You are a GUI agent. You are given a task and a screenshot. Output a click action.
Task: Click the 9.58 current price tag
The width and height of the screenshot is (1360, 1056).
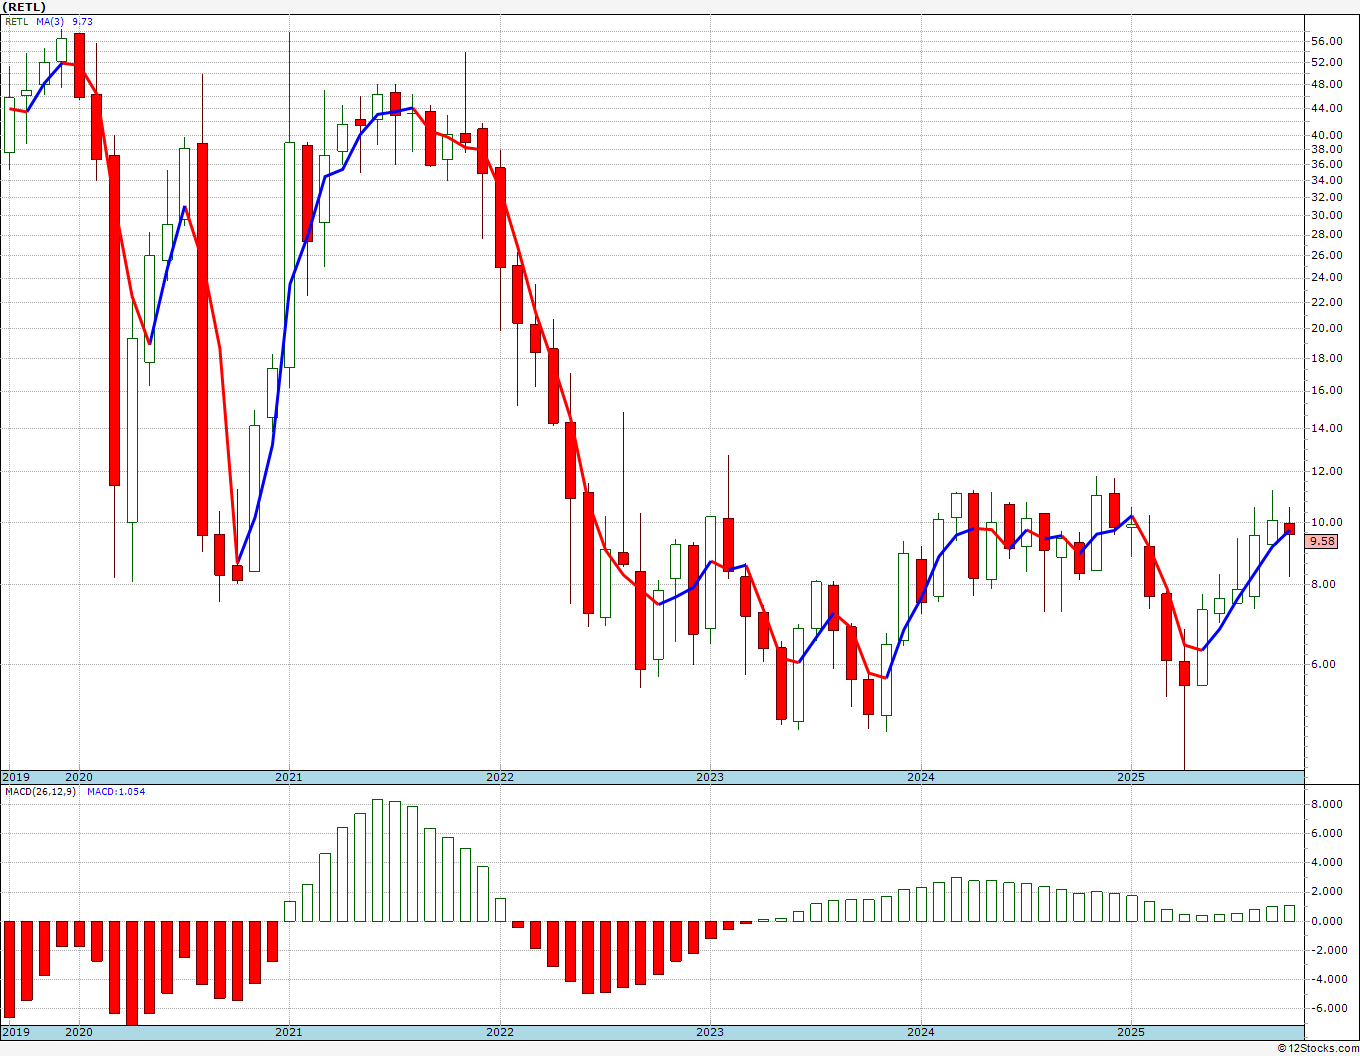(x=1322, y=541)
